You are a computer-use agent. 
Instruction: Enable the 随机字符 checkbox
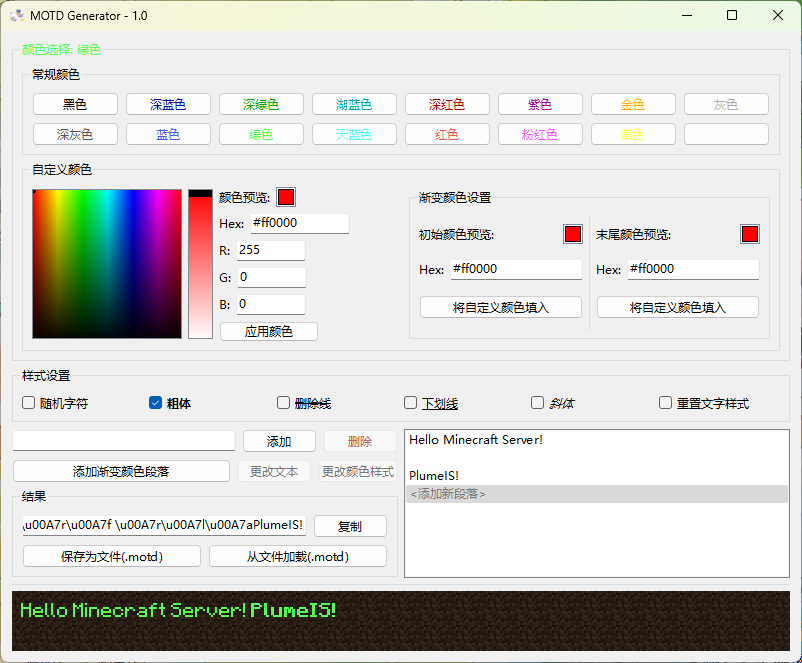click(x=28, y=402)
